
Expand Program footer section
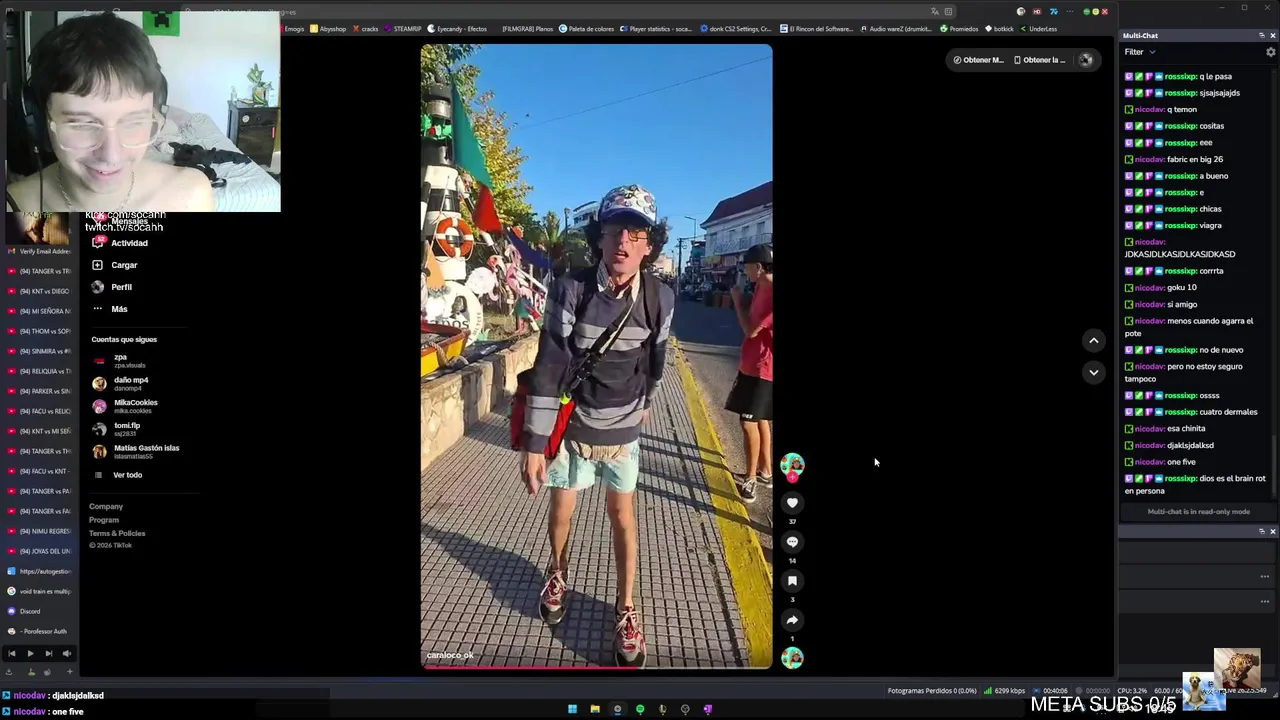(104, 520)
